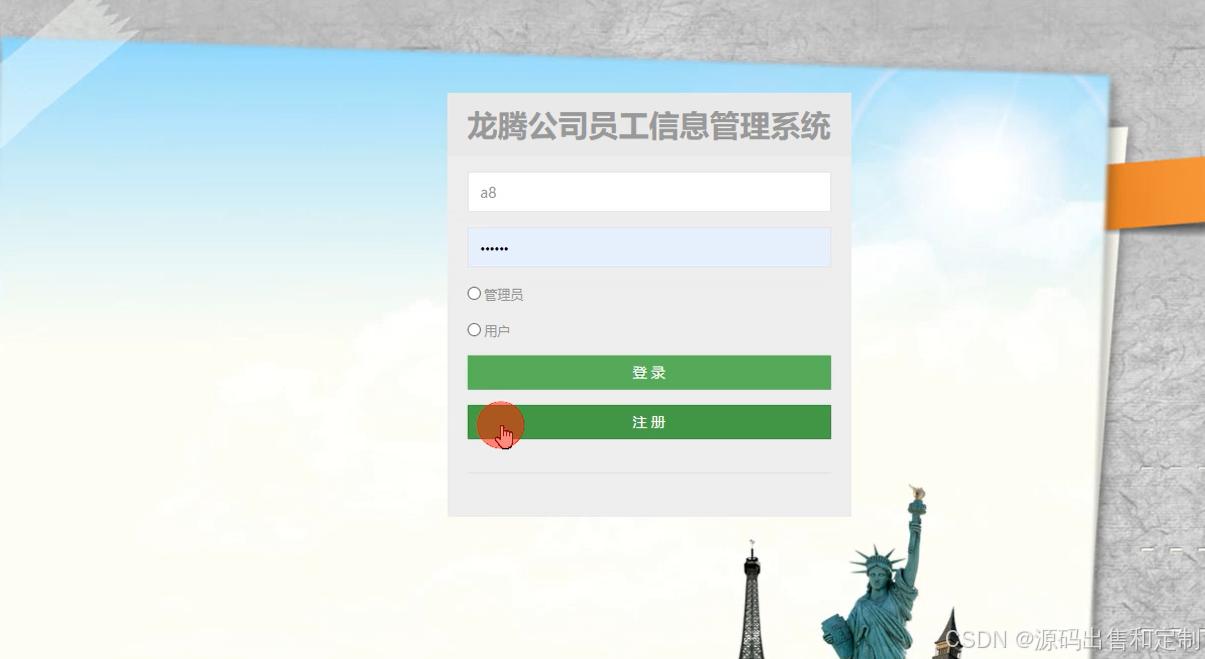Click the username field containing a8
This screenshot has height=659, width=1205.
tap(649, 192)
